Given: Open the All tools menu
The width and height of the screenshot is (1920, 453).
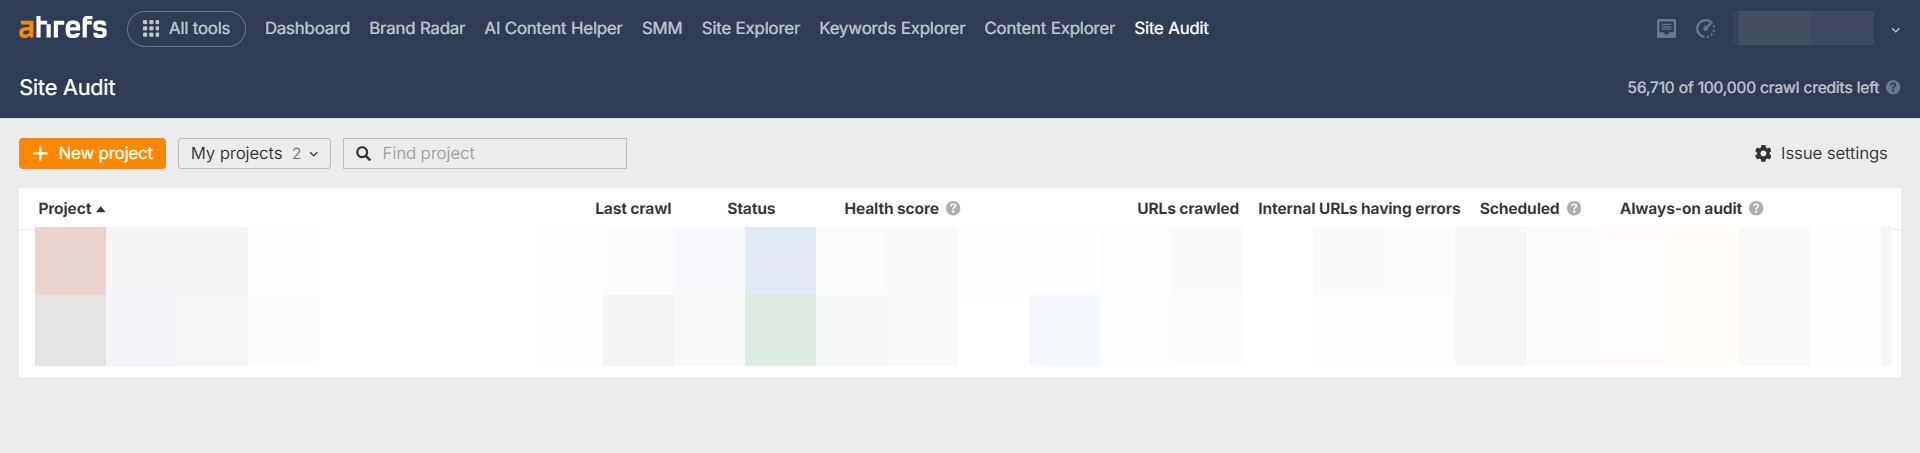Looking at the screenshot, I should (186, 29).
